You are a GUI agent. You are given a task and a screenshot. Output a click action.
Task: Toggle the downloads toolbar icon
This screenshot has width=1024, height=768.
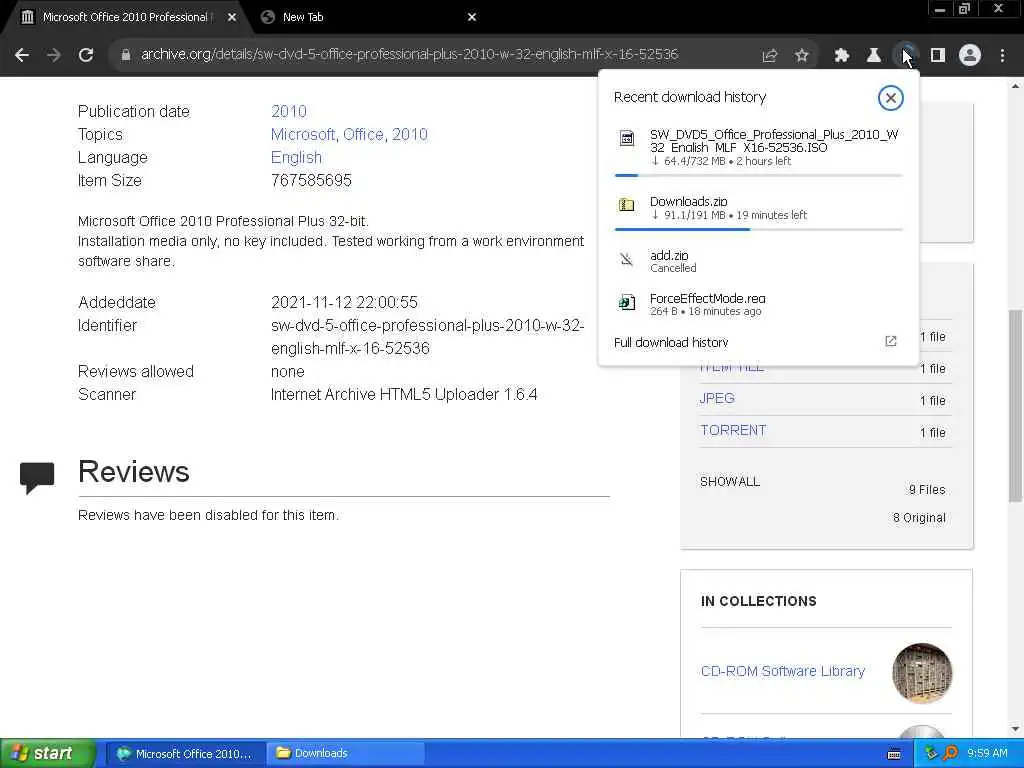pos(905,56)
